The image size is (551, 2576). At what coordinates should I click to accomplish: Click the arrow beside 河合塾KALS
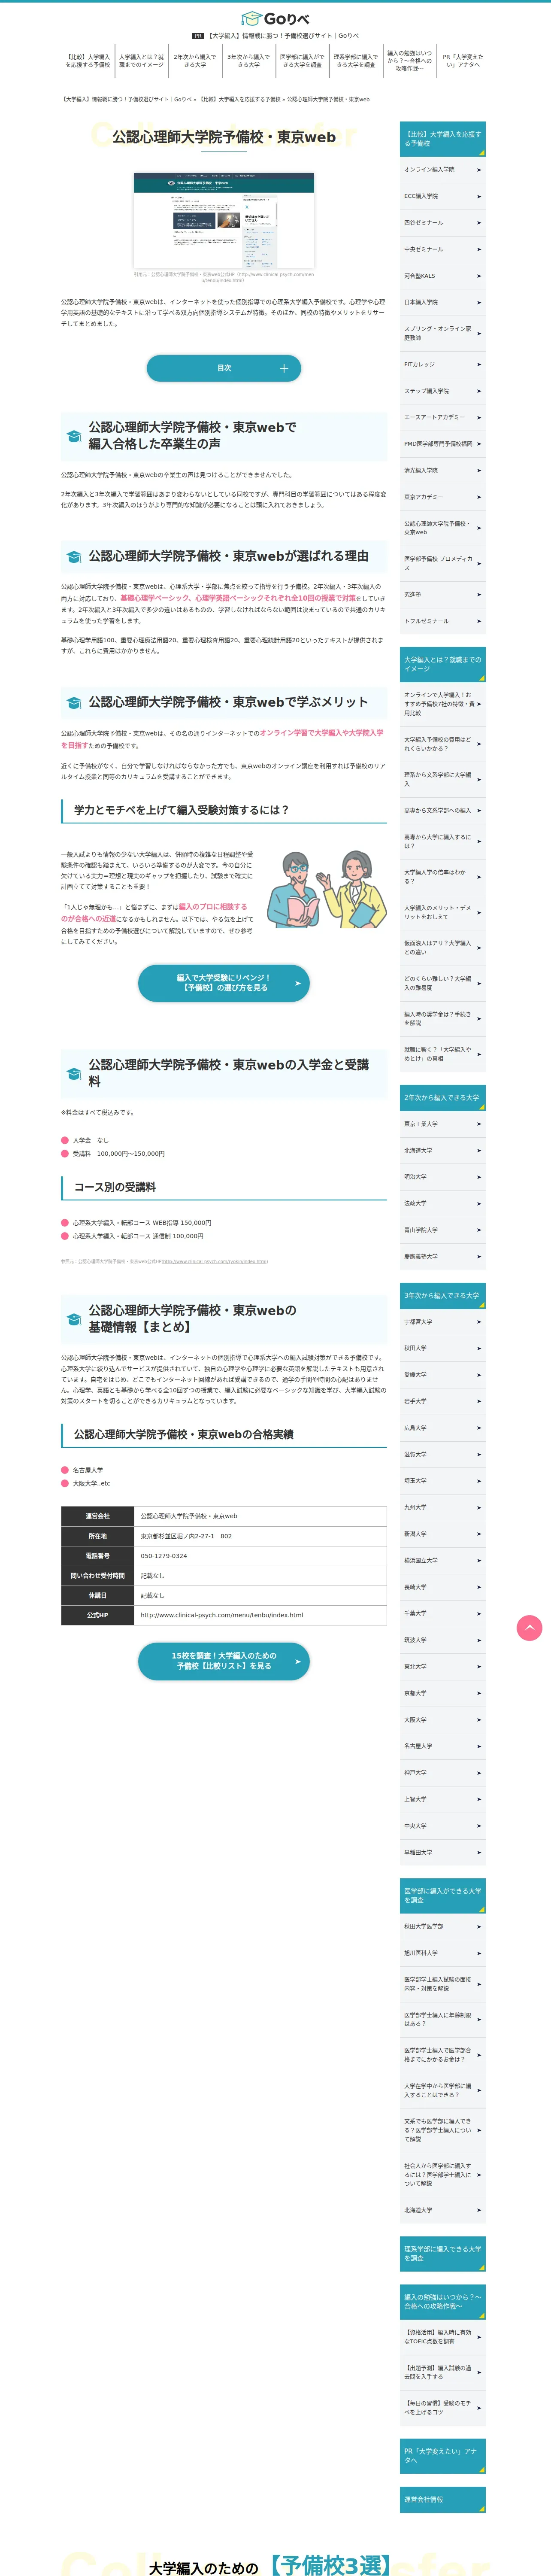[x=479, y=276]
